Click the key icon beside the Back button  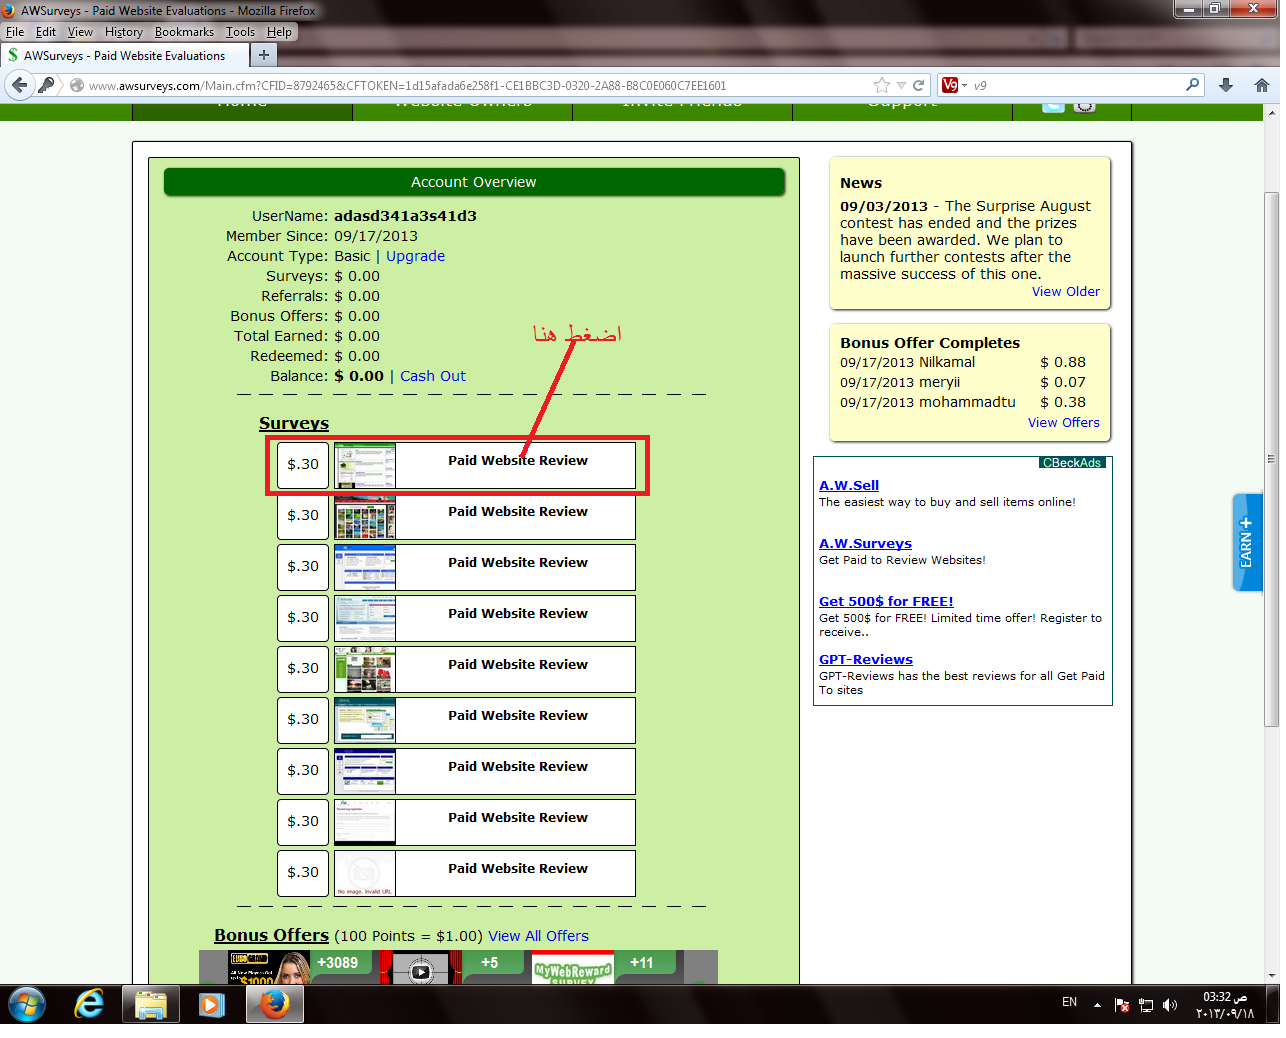46,85
